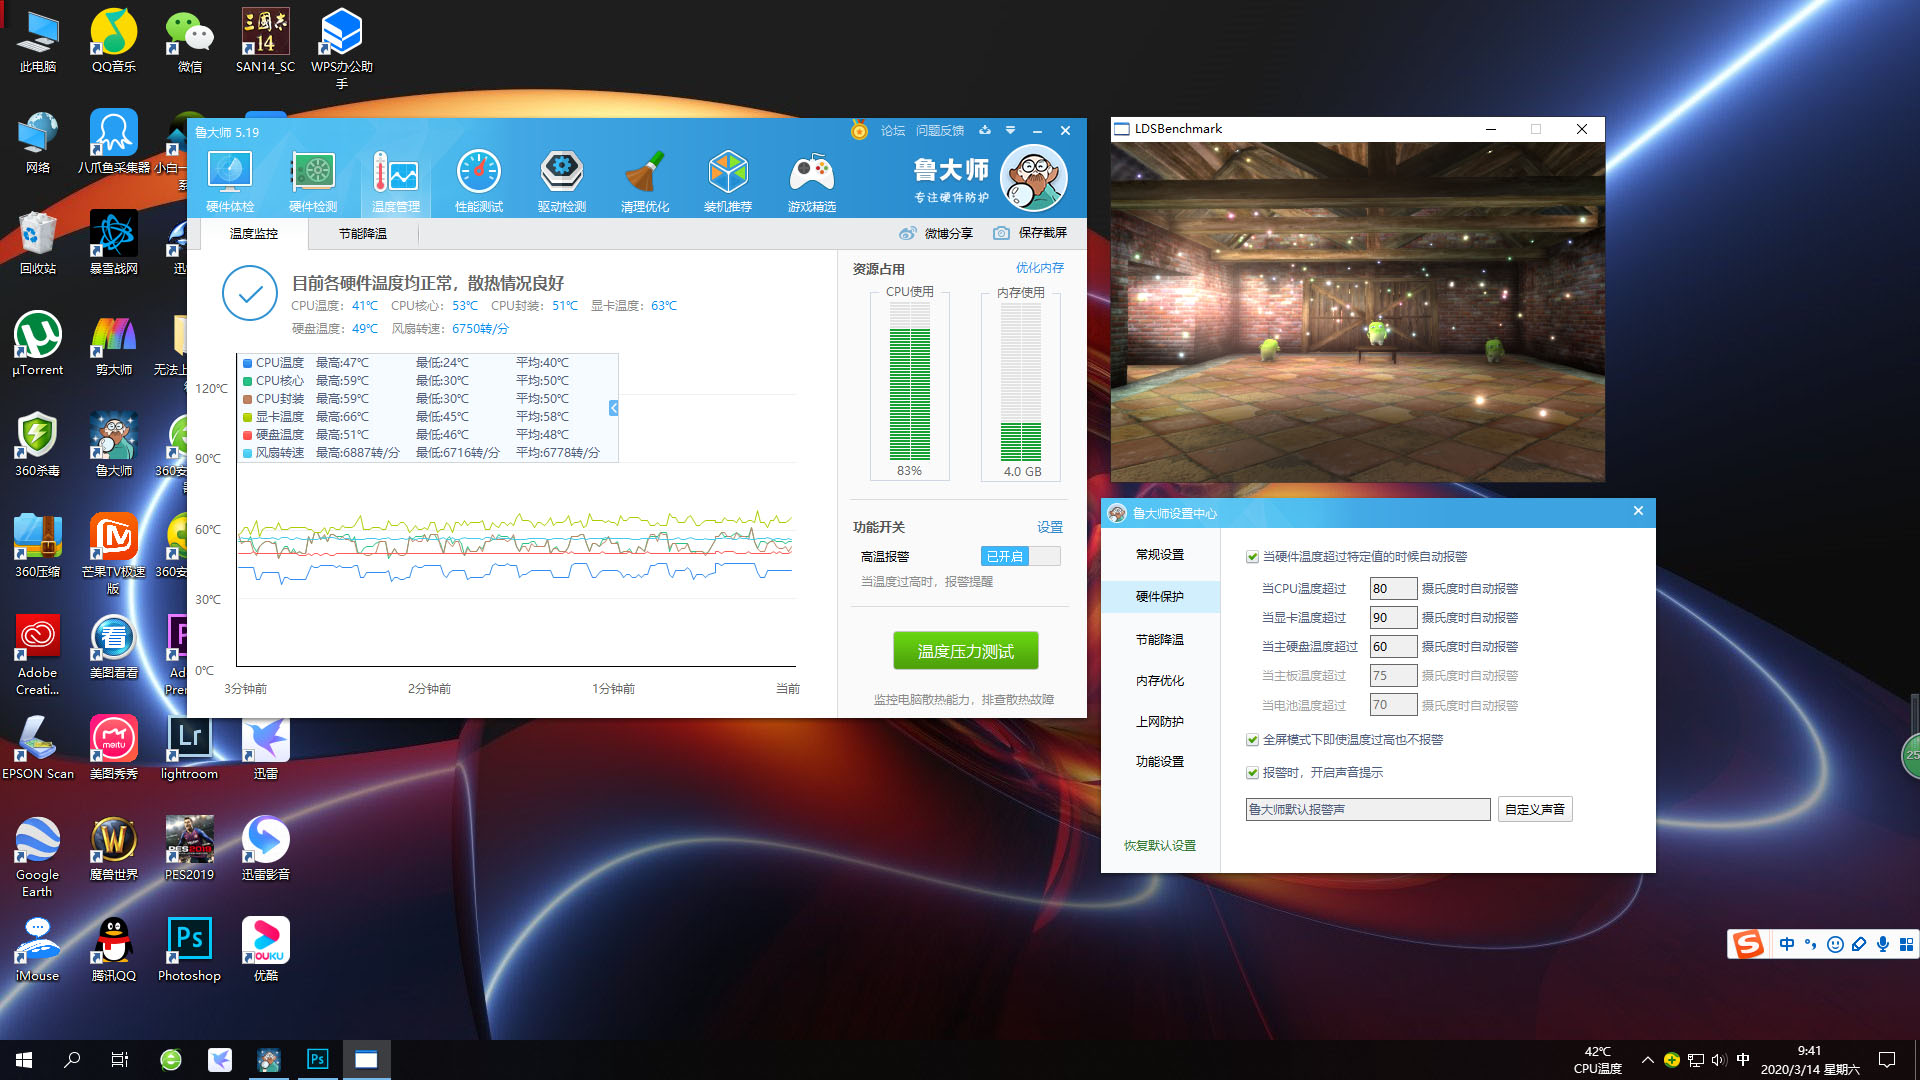Uncheck automatic alarm when temperature exceeds value
1920x1080 pixels.
(x=1252, y=557)
